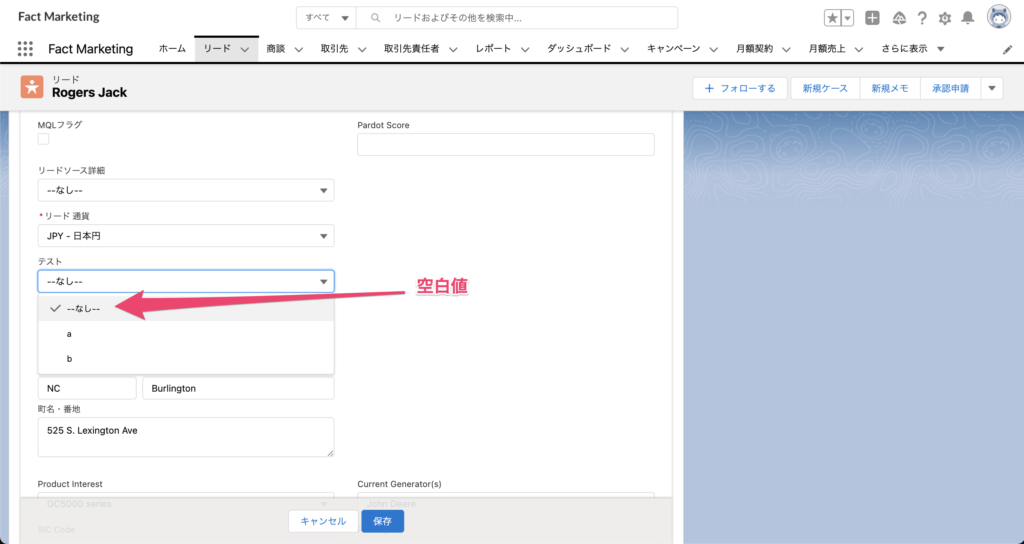Focus the global search field
The image size is (1024, 544).
point(517,18)
